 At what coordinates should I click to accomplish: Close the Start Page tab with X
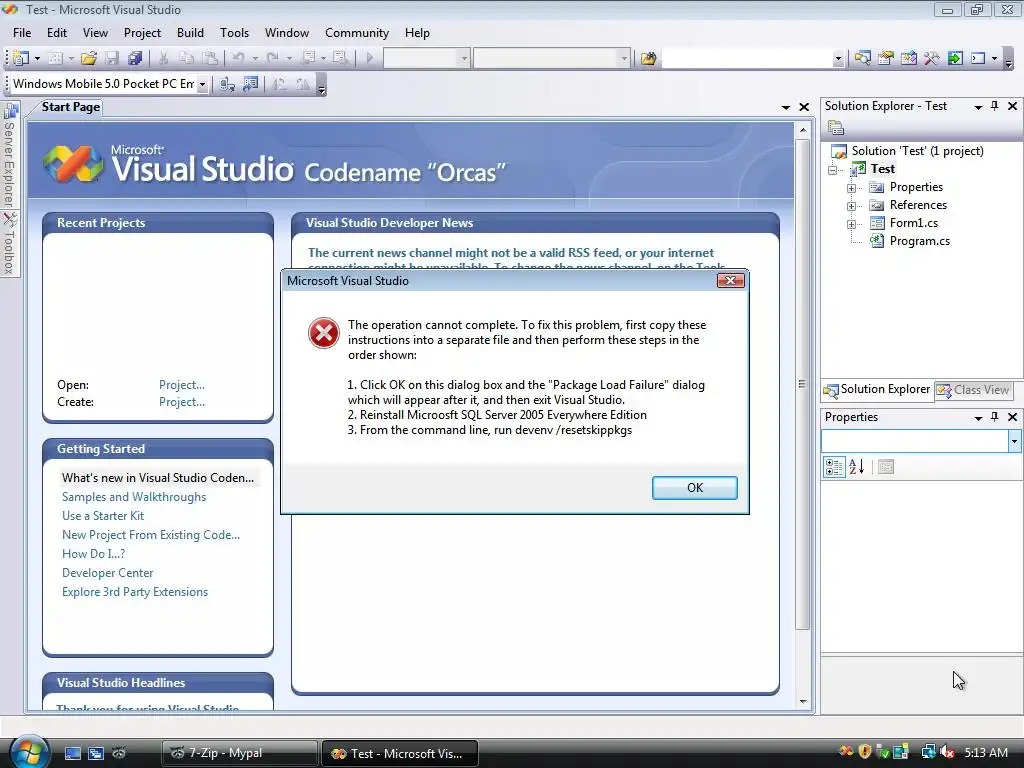804,107
